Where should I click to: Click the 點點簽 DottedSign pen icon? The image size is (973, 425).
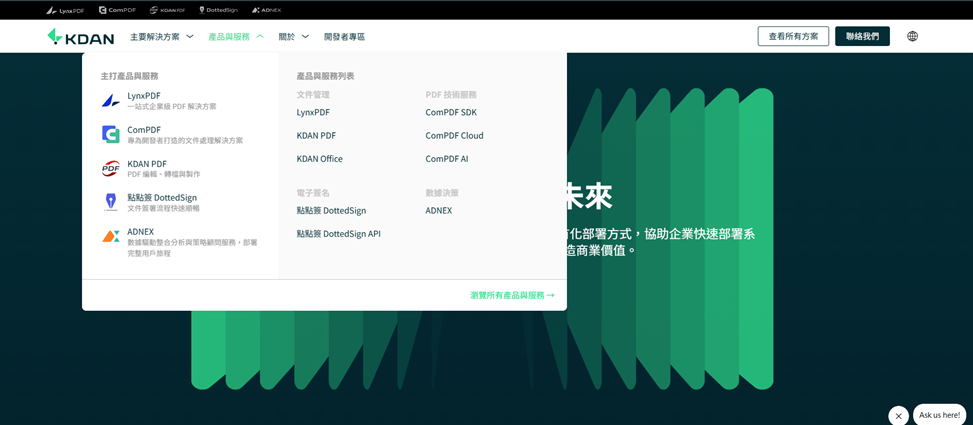110,202
